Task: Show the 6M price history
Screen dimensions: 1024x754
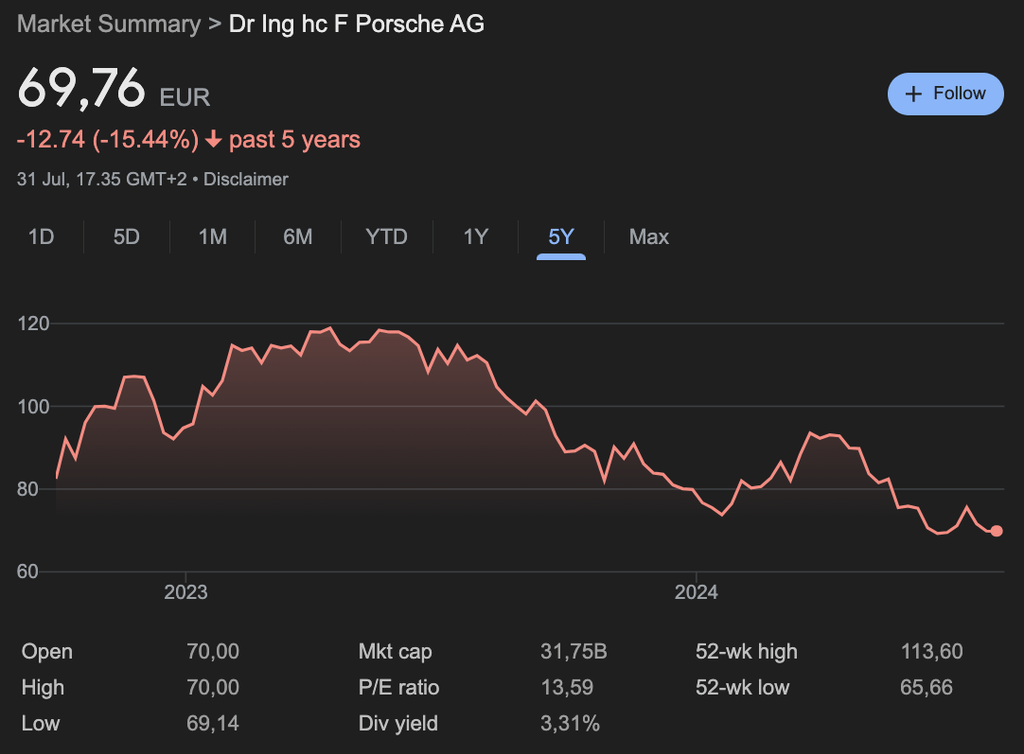Action: [x=297, y=237]
